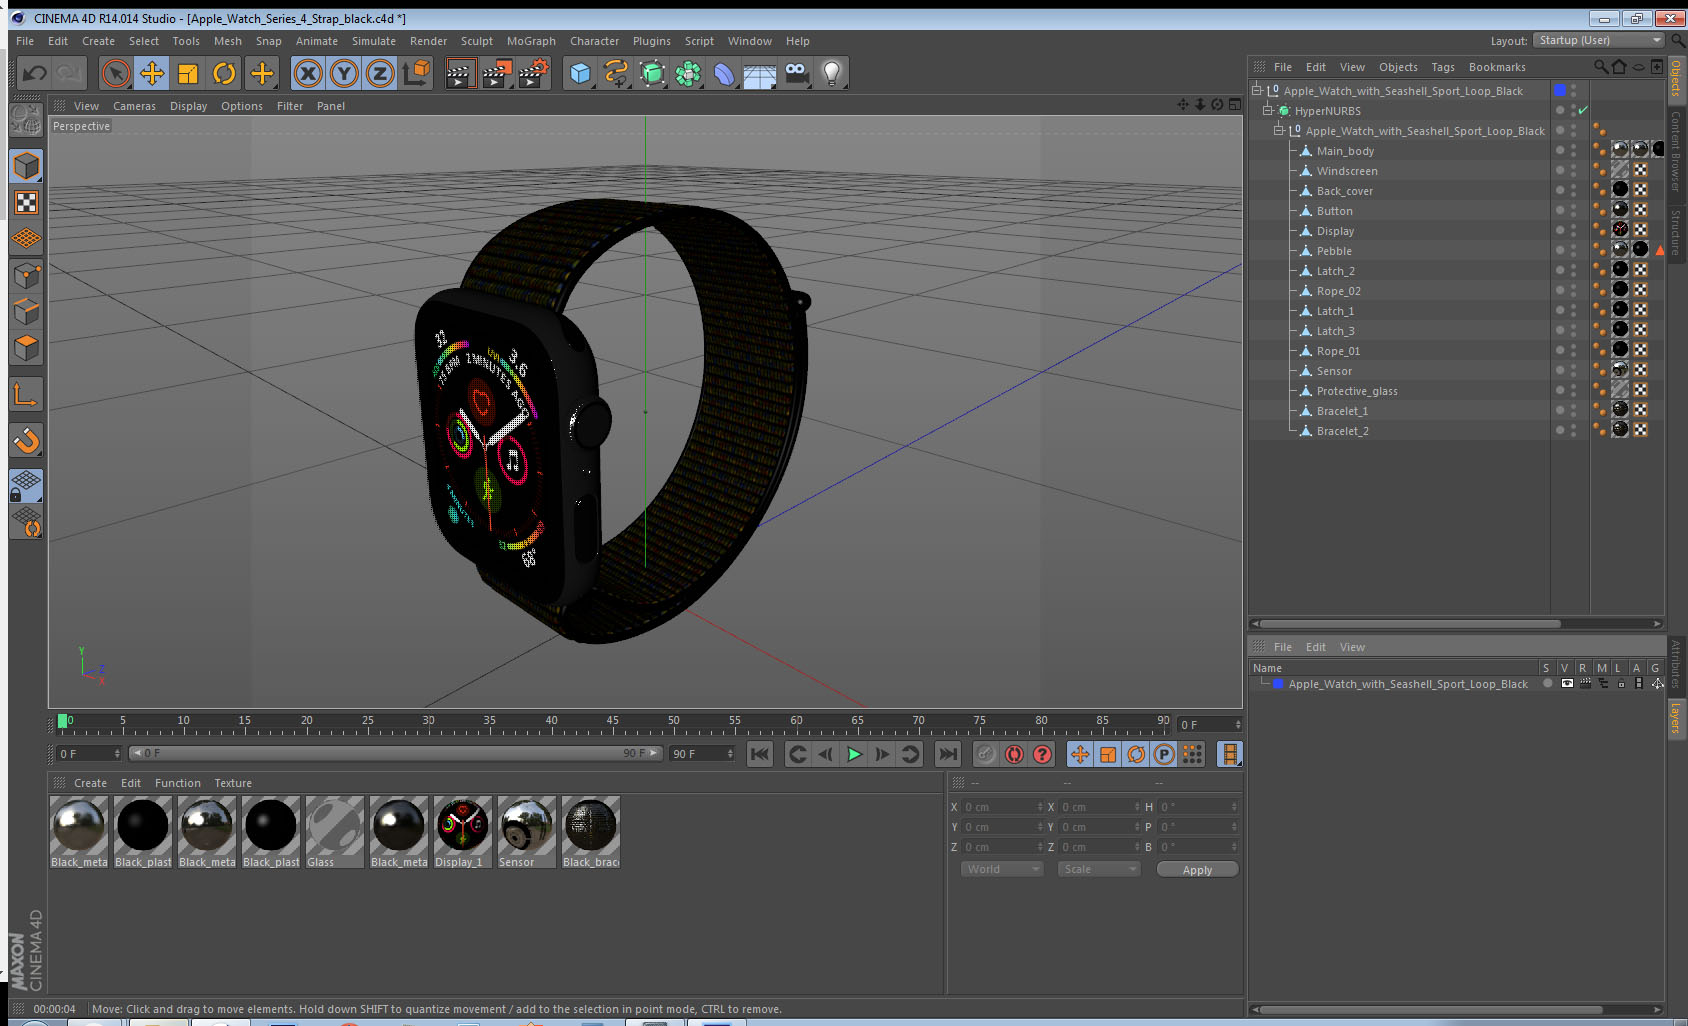Add a light object icon
This screenshot has width=1688, height=1026.
832,73
